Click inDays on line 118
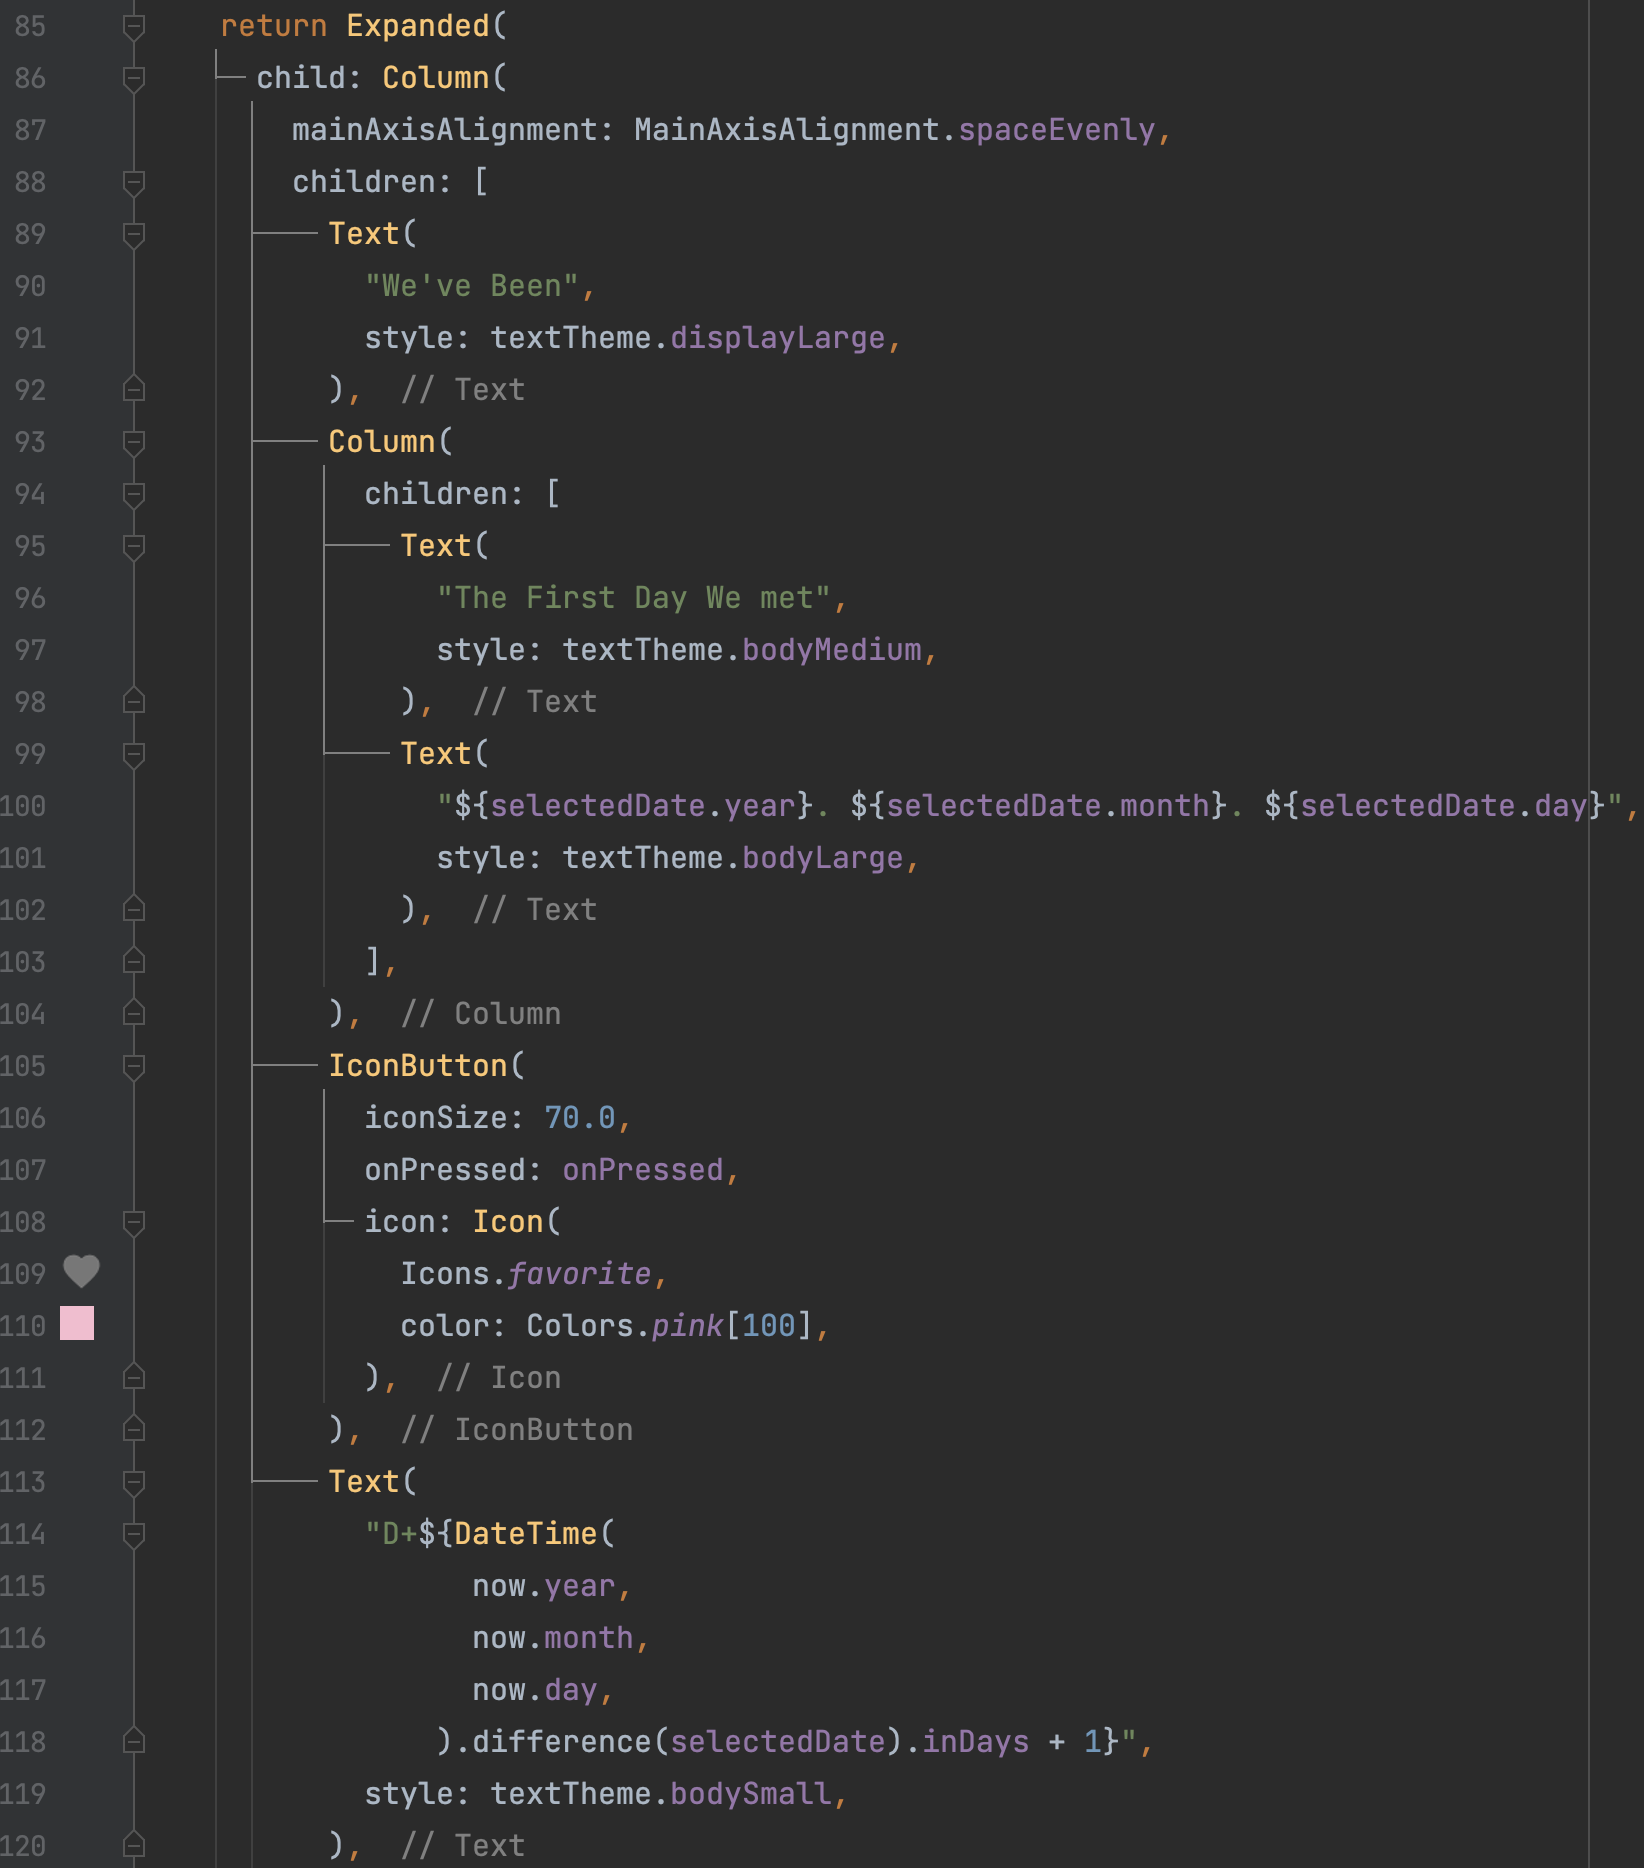The image size is (1644, 1868). pyautogui.click(x=975, y=1742)
